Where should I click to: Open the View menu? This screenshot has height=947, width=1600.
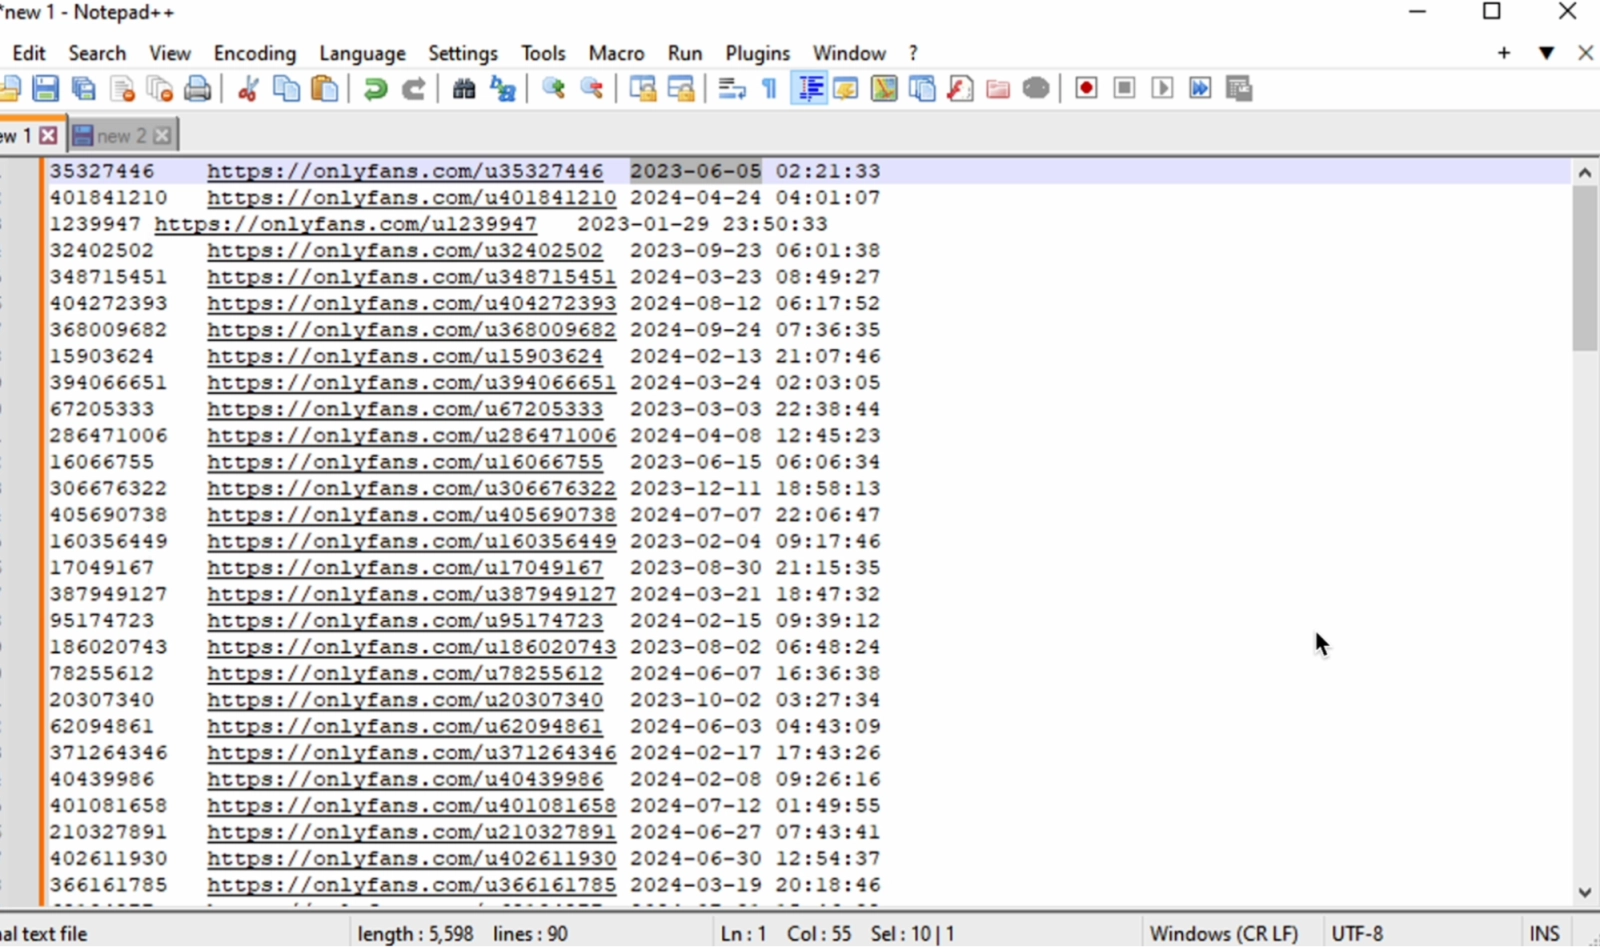[170, 53]
